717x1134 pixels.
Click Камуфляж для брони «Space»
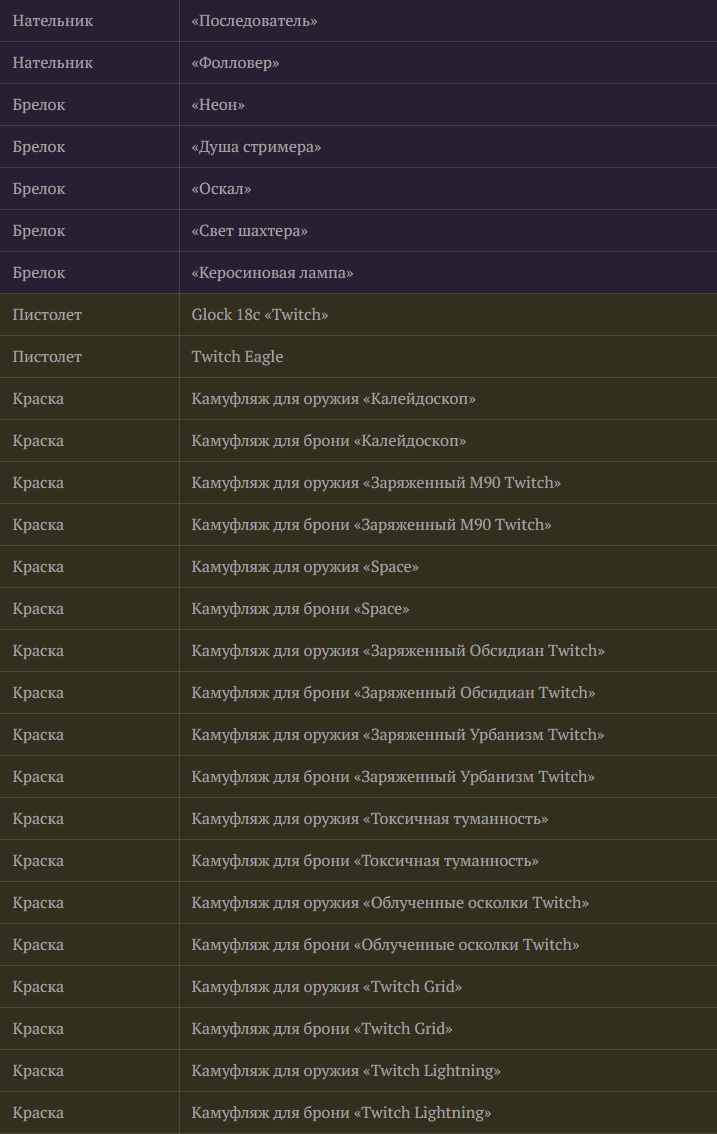click(300, 608)
